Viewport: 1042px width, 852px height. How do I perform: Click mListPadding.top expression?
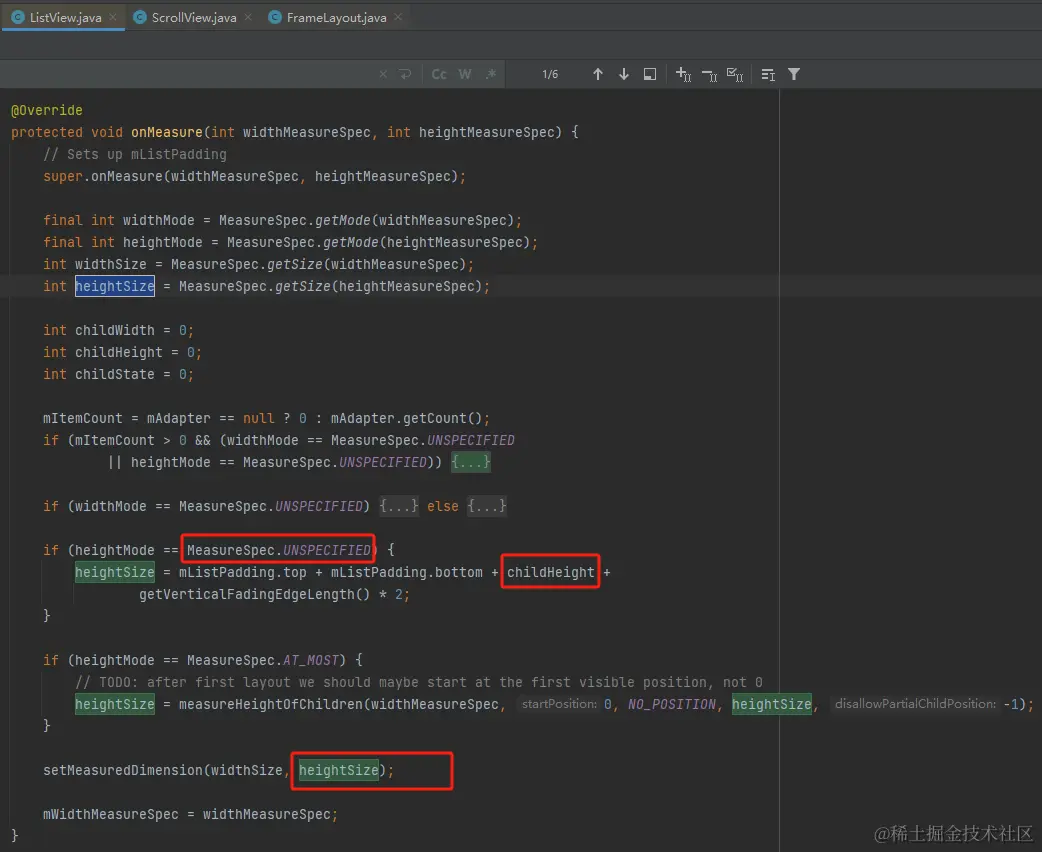(243, 572)
